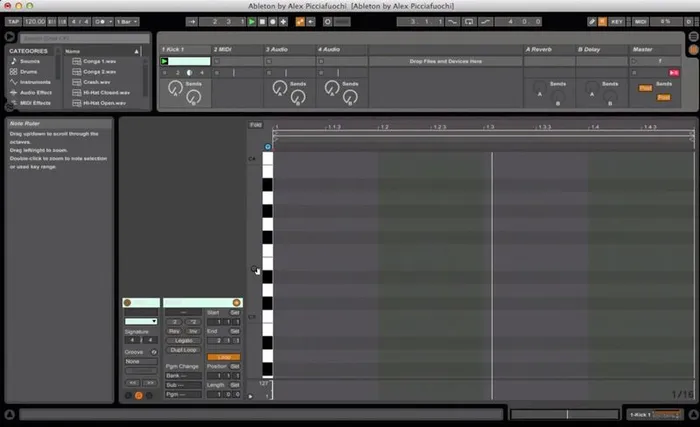Toggle the Punch-Out switch
700x427 pixels.
(x=485, y=21)
